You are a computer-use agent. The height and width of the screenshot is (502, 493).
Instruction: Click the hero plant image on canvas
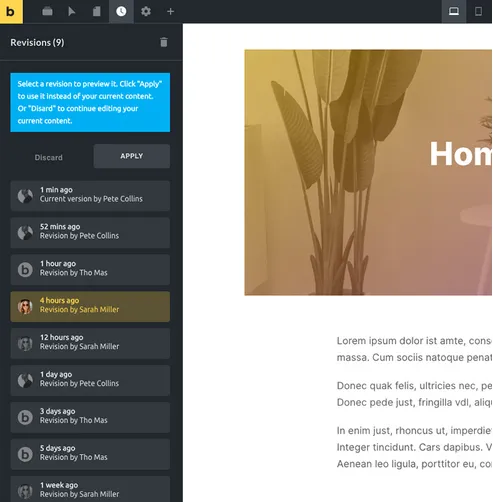(x=368, y=172)
